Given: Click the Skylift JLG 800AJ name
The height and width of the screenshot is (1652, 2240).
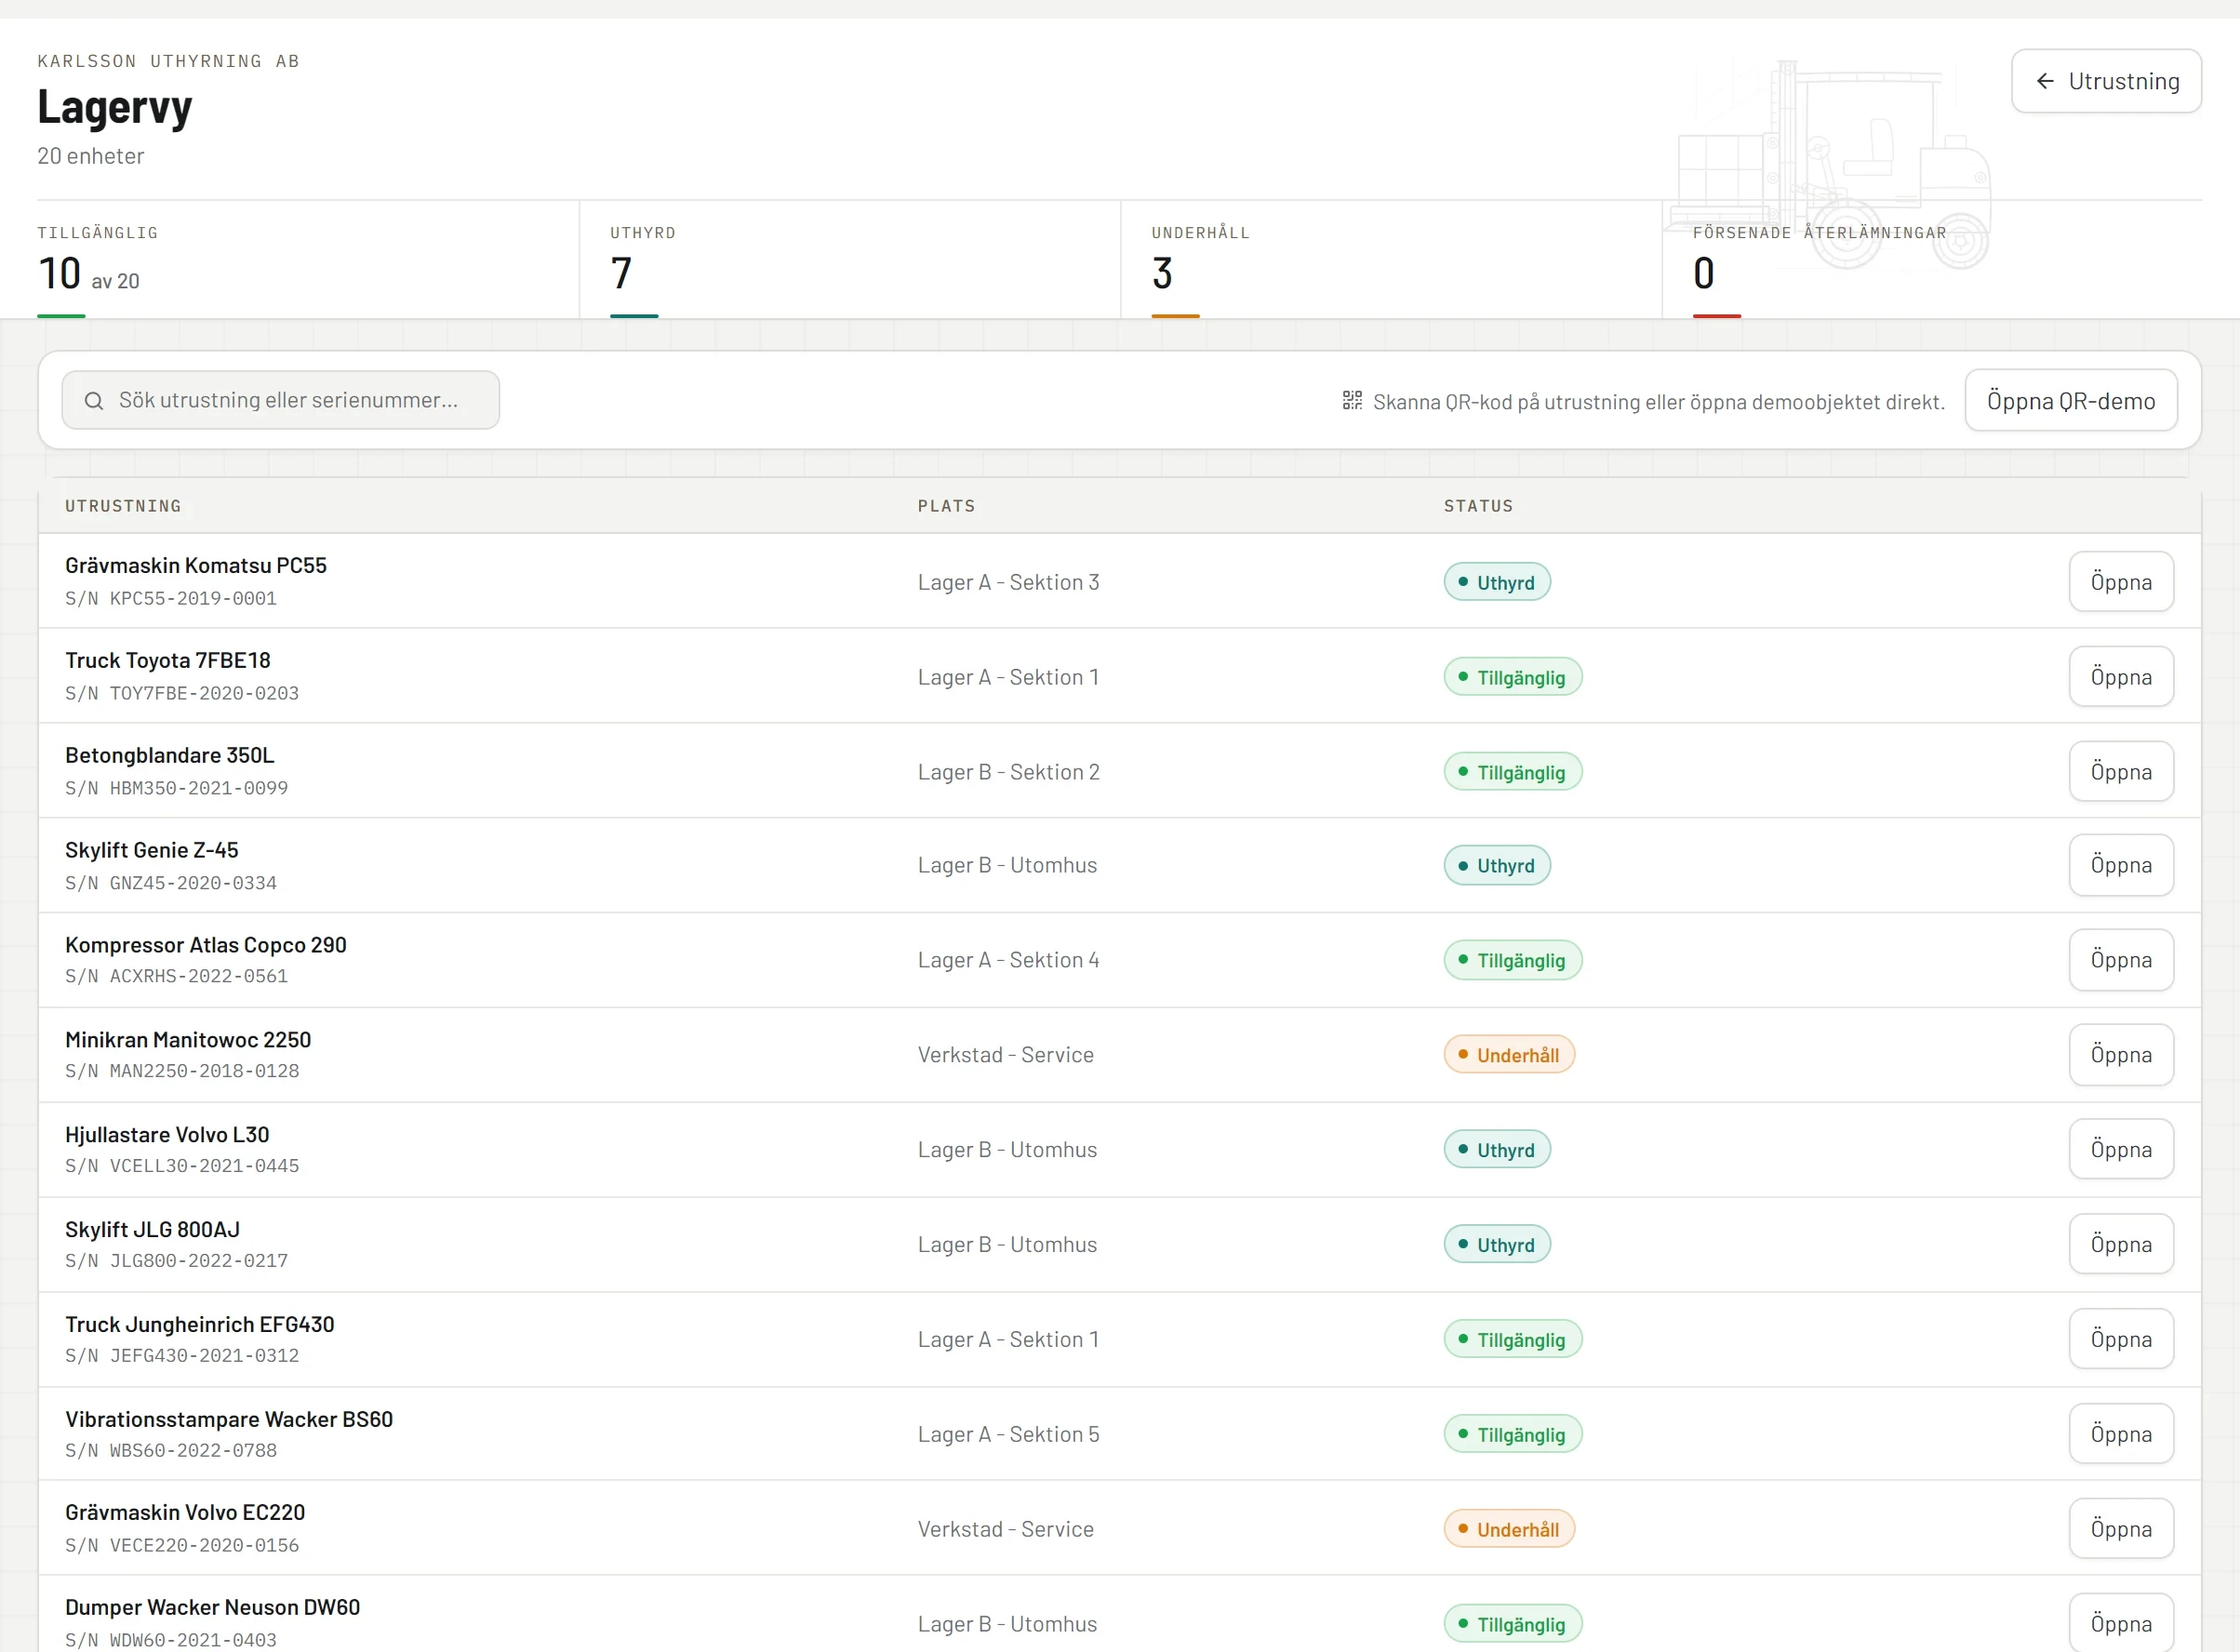Looking at the screenshot, I should [152, 1229].
